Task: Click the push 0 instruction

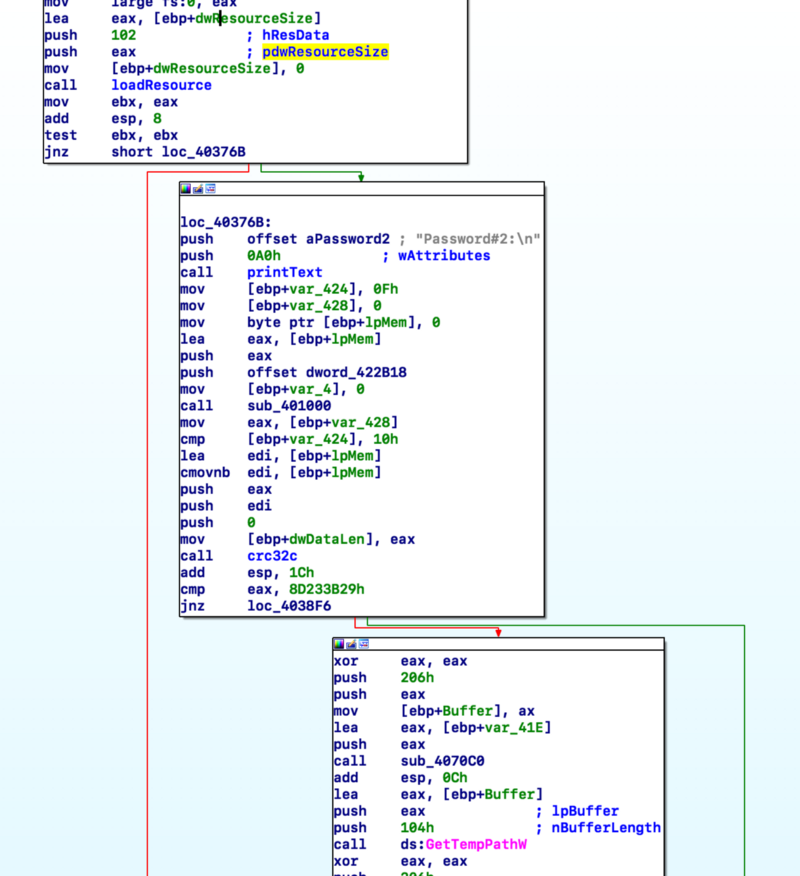Action: tap(218, 523)
